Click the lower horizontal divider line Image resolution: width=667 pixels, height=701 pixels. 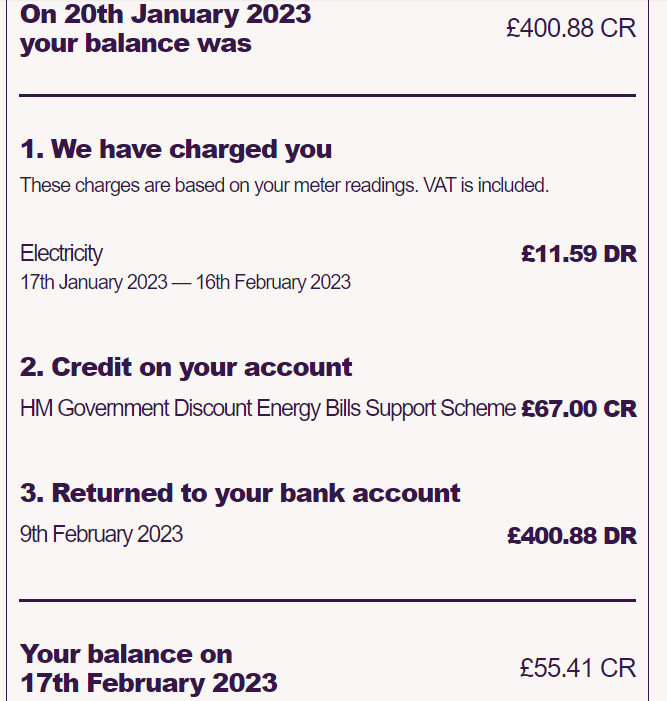[x=327, y=600]
